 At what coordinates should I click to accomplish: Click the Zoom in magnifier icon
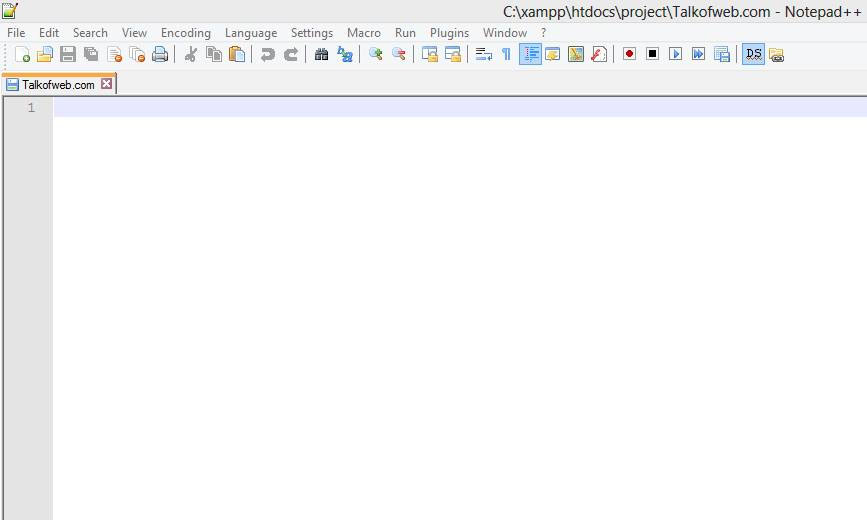[376, 54]
